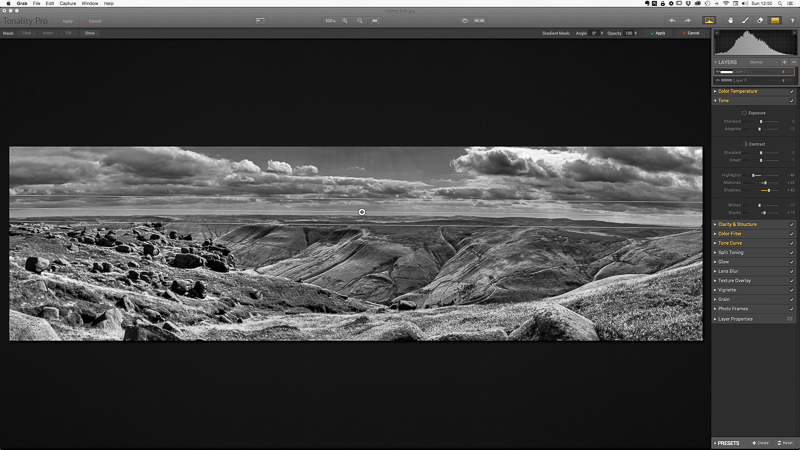Toggle the histogram display icon
800x450 pixels.
pyautogui.click(x=710, y=20)
